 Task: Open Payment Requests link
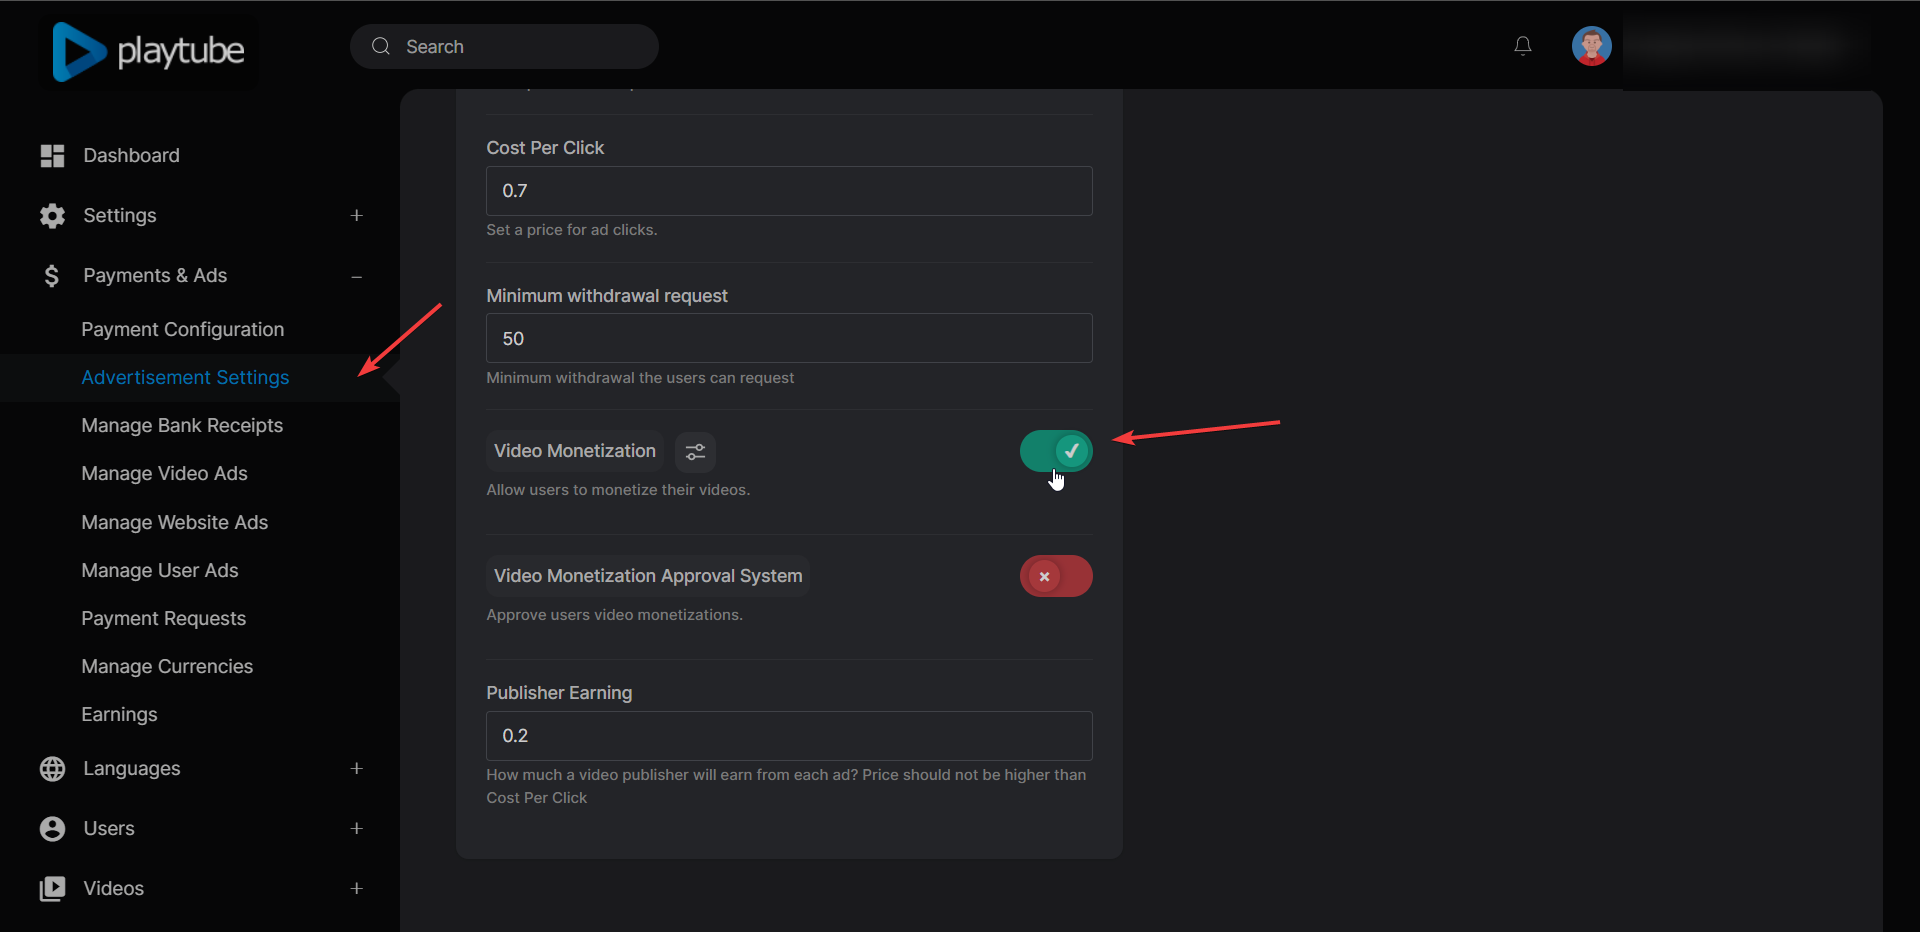(163, 619)
